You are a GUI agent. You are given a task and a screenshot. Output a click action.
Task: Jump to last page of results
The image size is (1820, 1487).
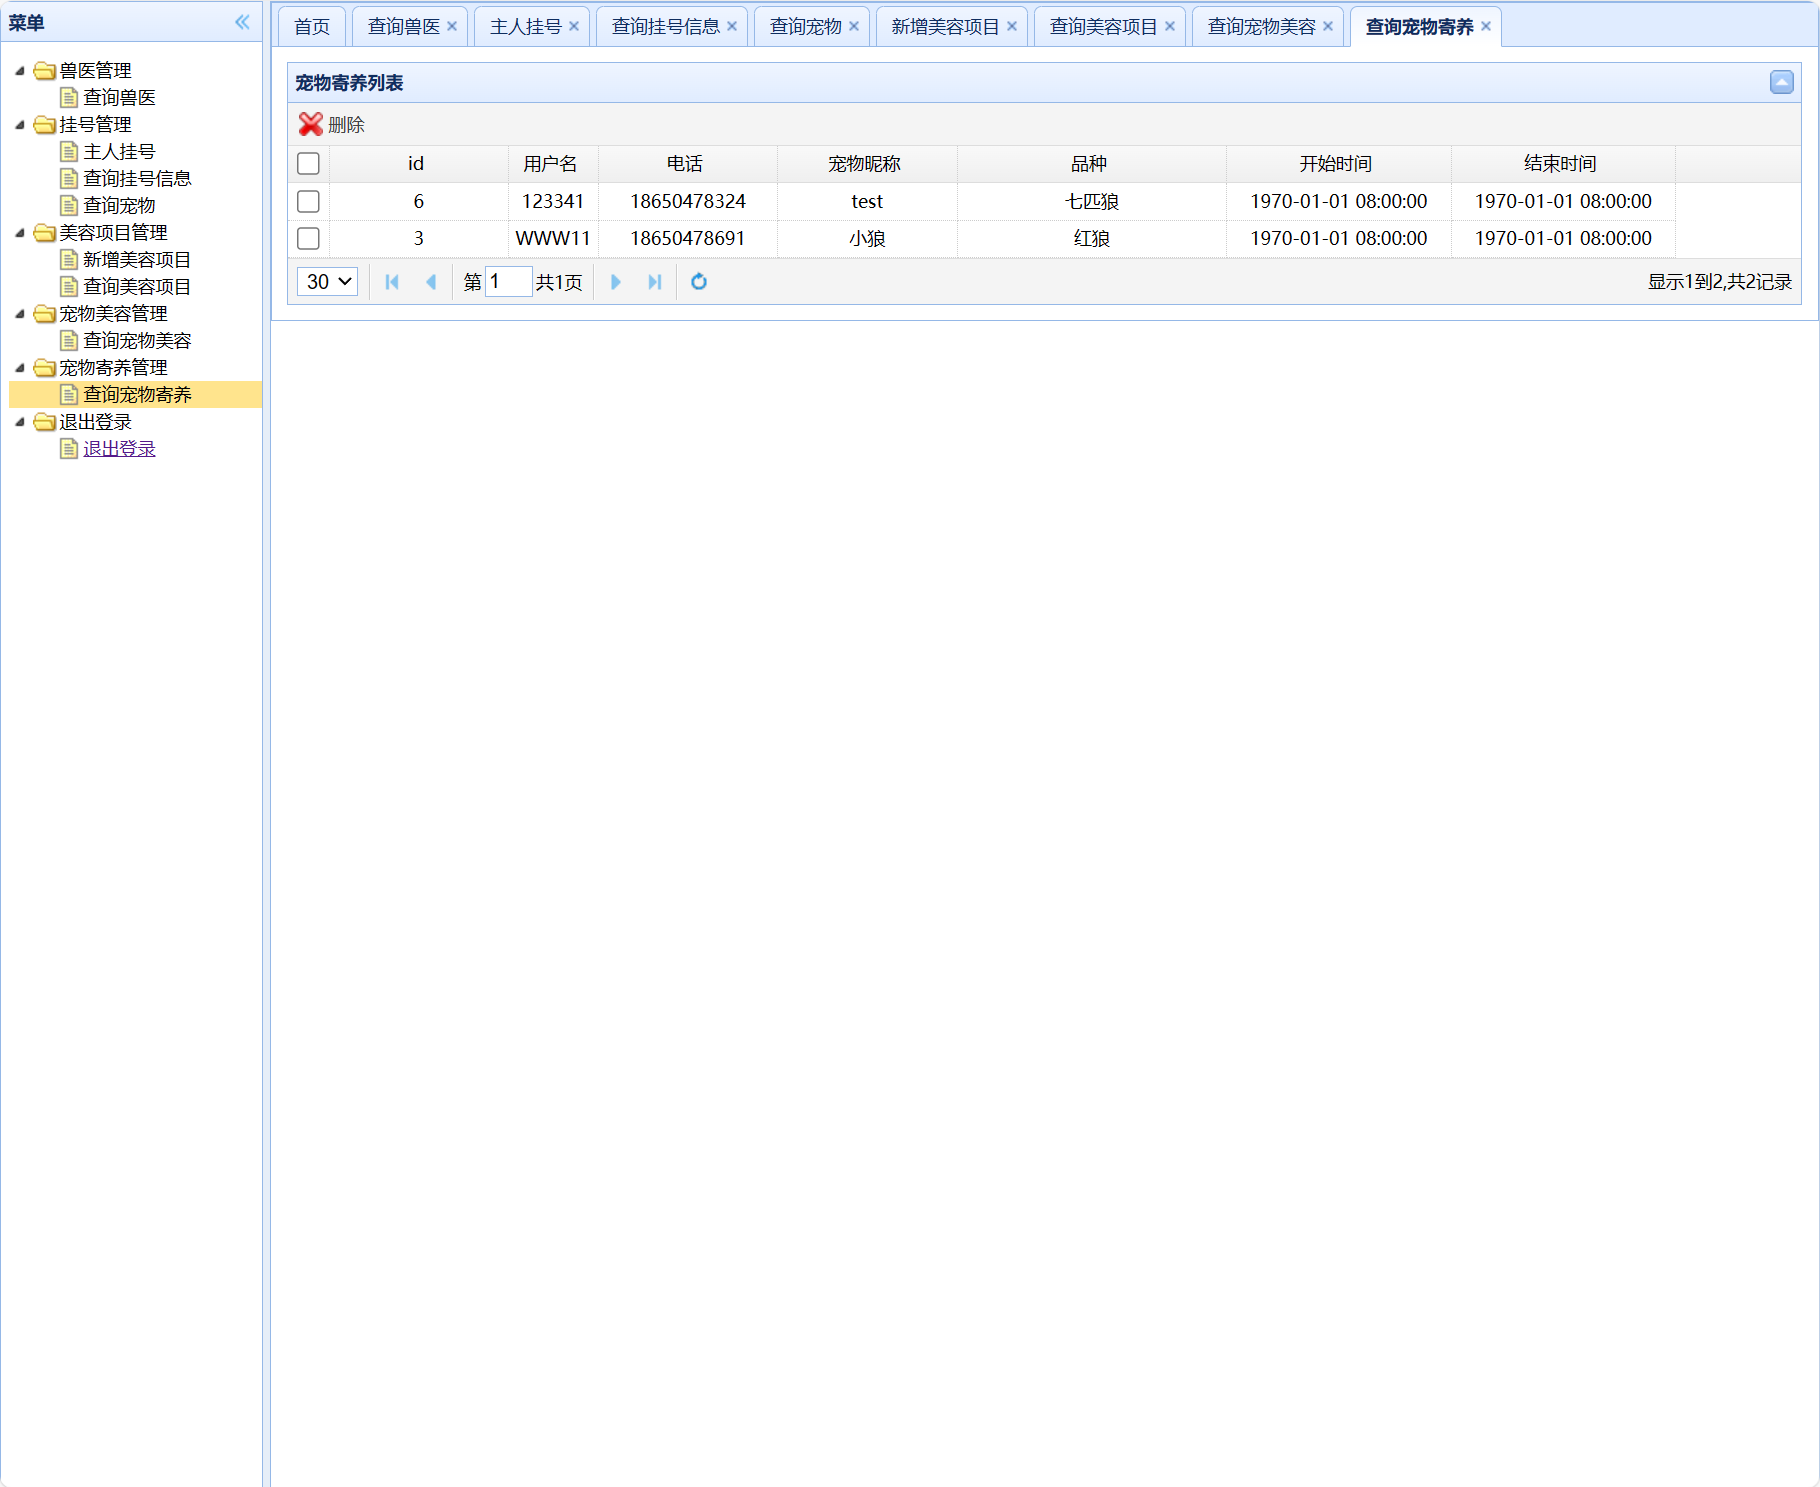[655, 282]
